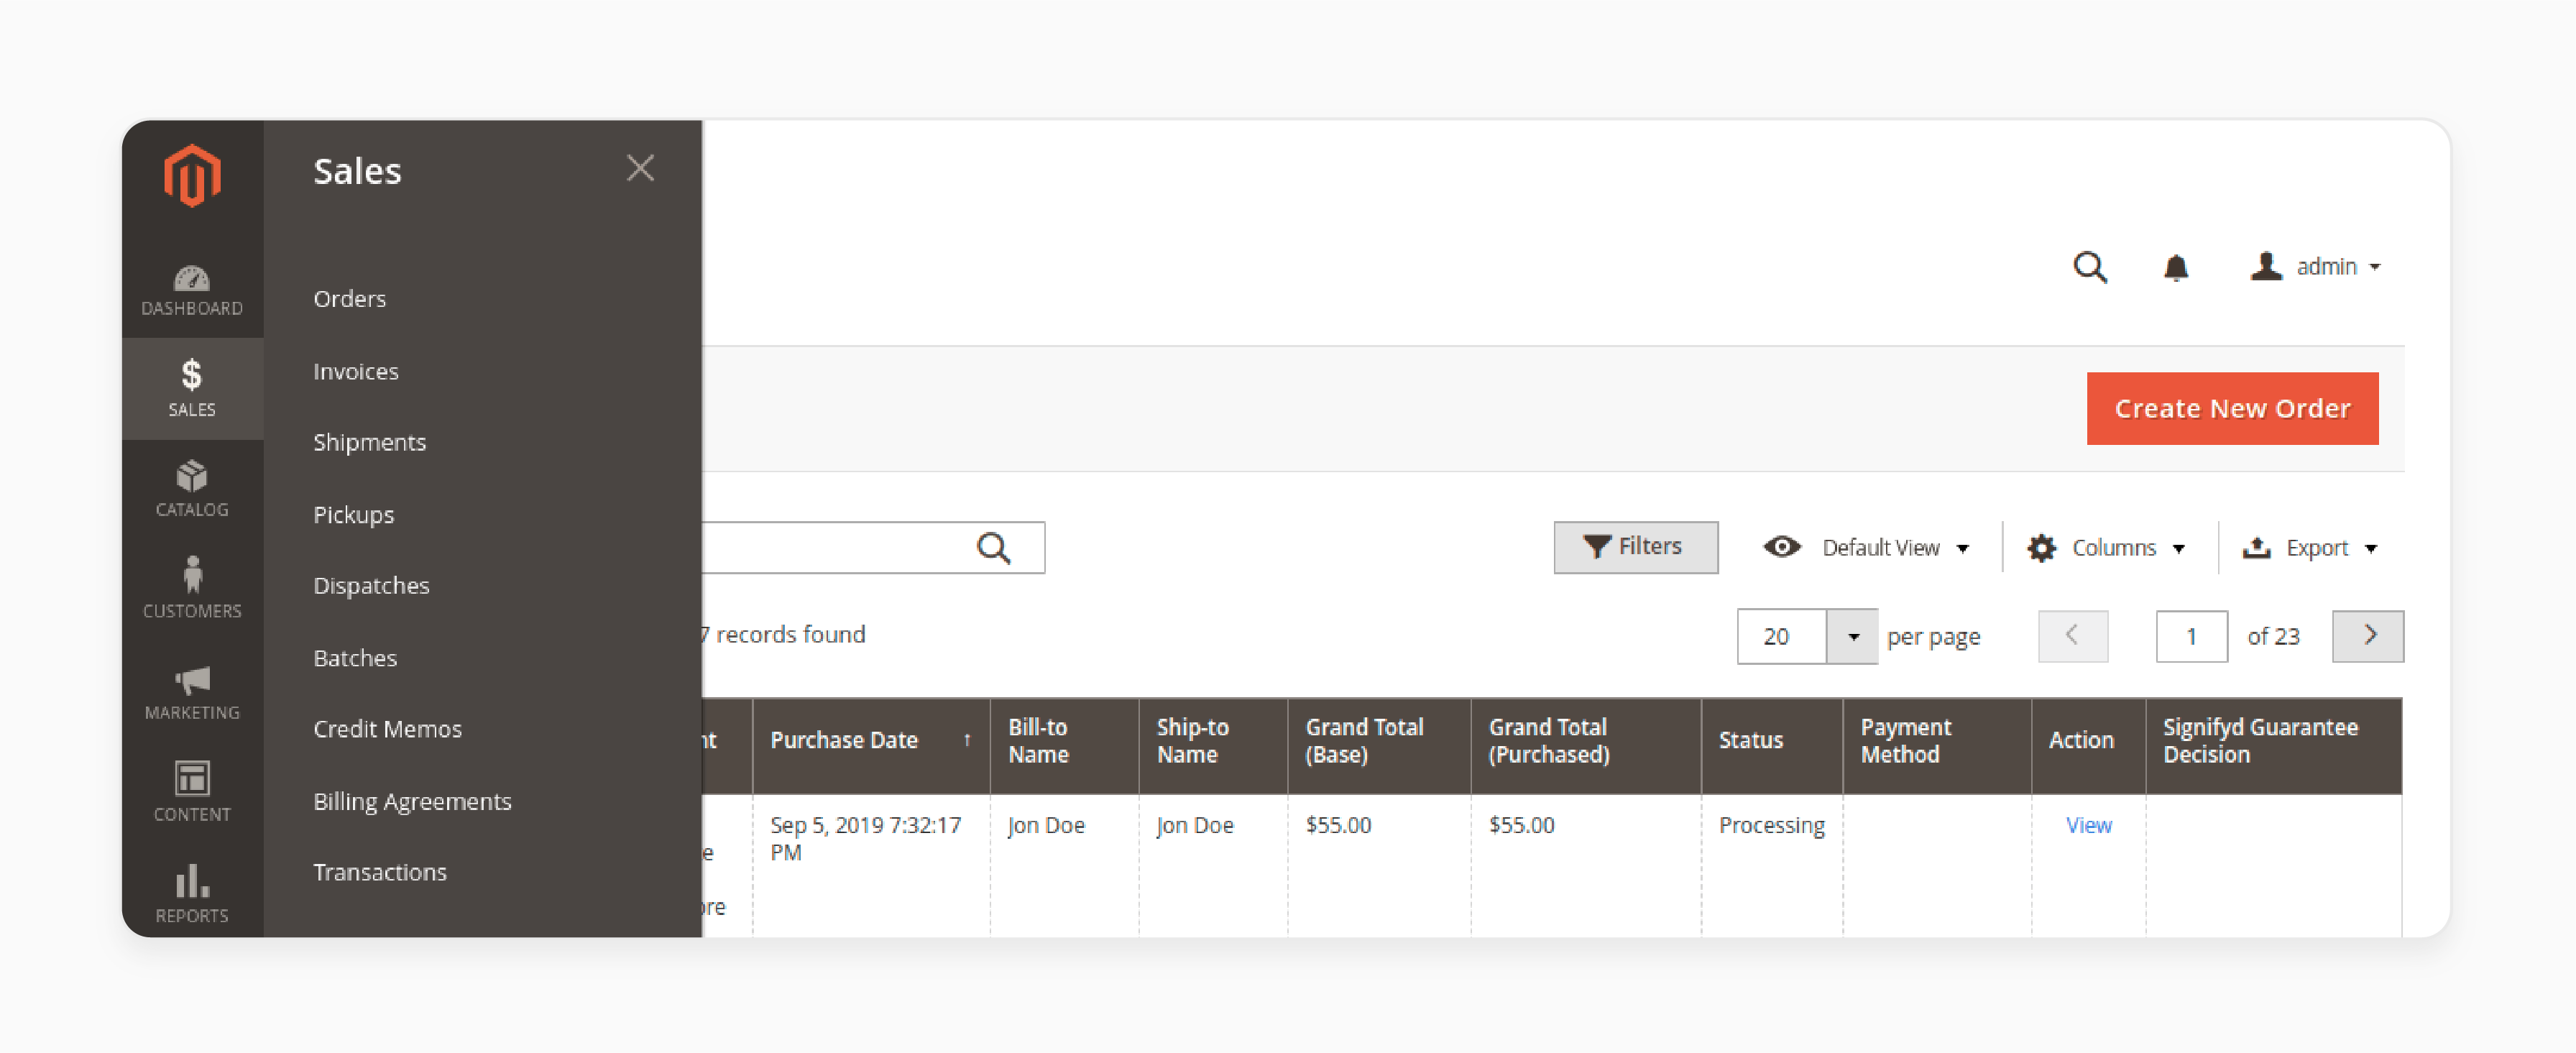Open the Filters panel

tap(1635, 546)
